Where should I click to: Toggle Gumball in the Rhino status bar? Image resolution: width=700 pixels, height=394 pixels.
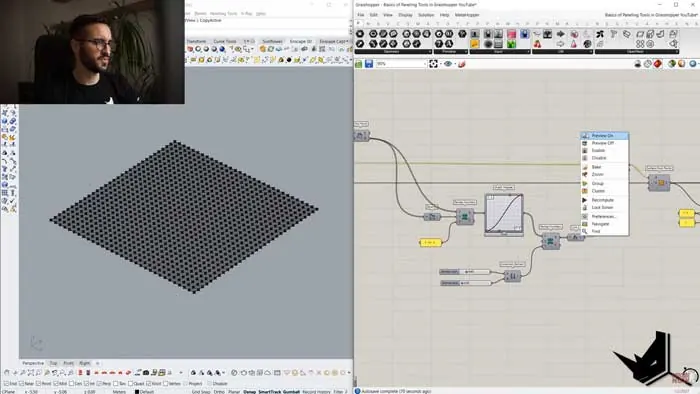tap(291, 391)
